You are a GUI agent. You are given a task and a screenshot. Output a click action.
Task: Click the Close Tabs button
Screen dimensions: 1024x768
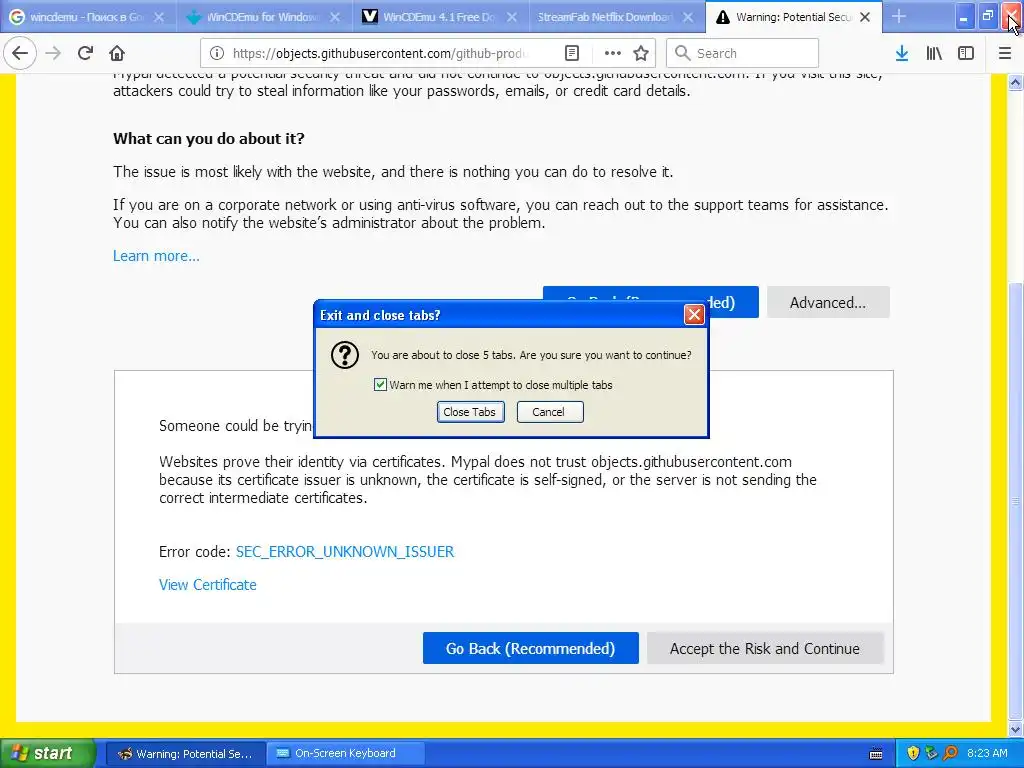pos(470,412)
